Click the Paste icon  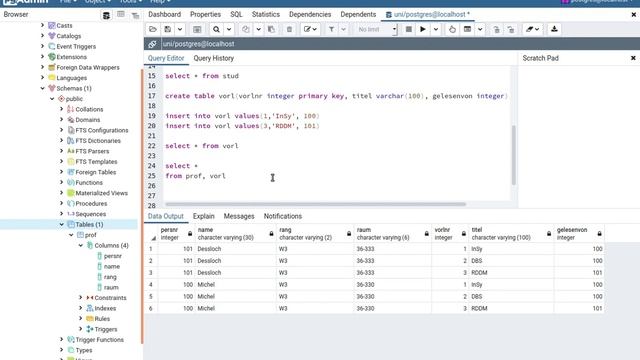tap(271, 29)
